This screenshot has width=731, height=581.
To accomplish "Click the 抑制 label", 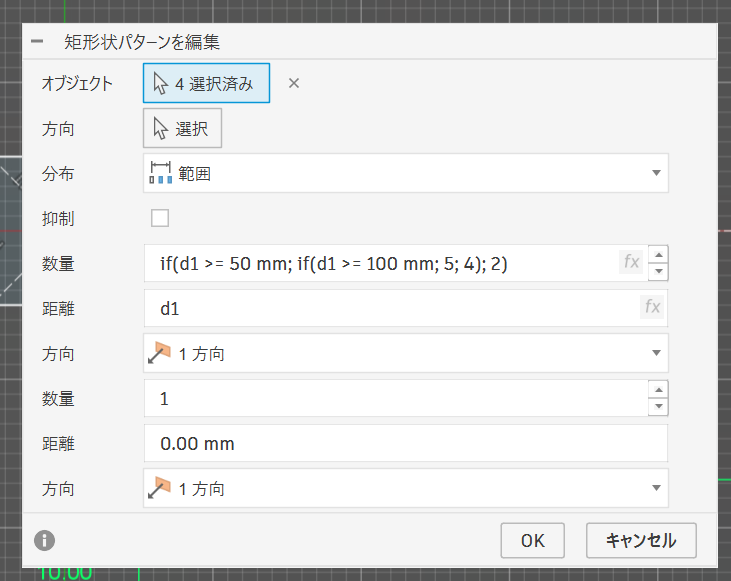I will [58, 218].
